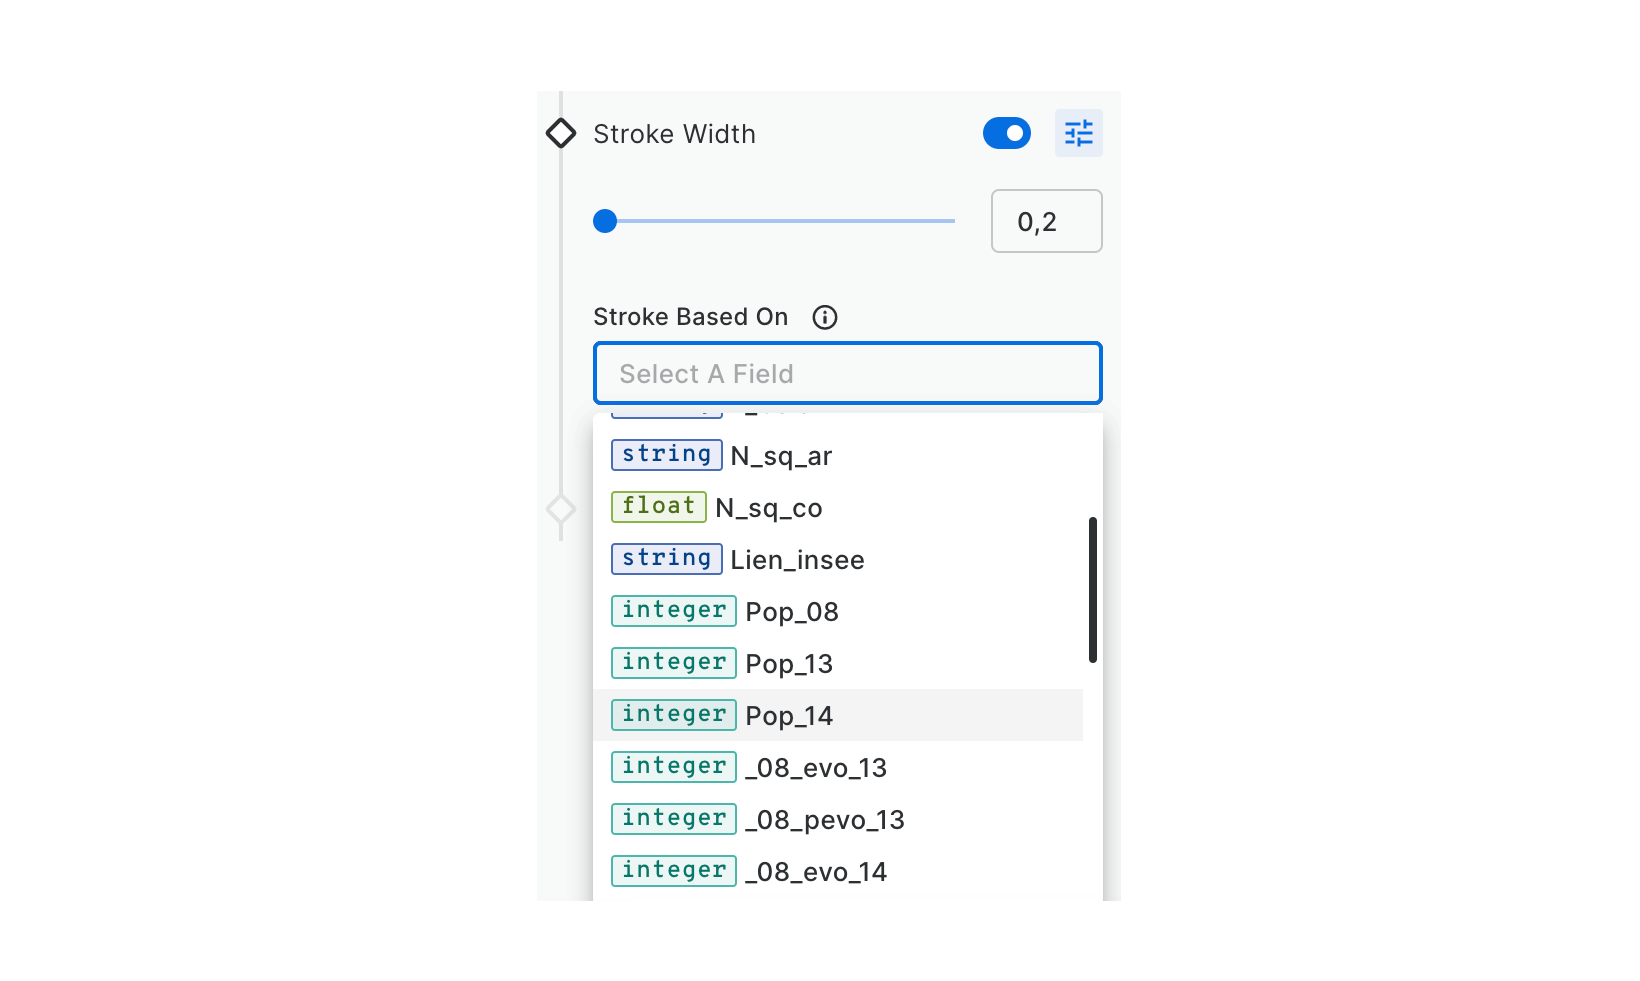Choose Pop_08 from the field list
1640x981 pixels.
(791, 612)
